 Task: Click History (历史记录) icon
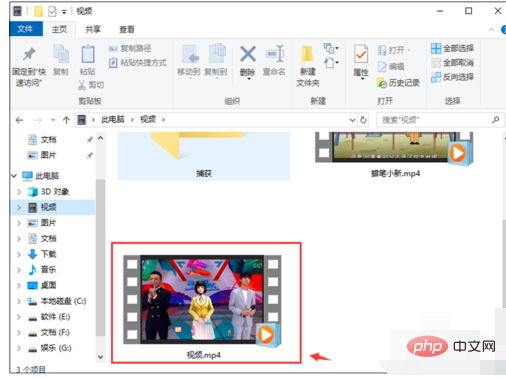(x=382, y=83)
